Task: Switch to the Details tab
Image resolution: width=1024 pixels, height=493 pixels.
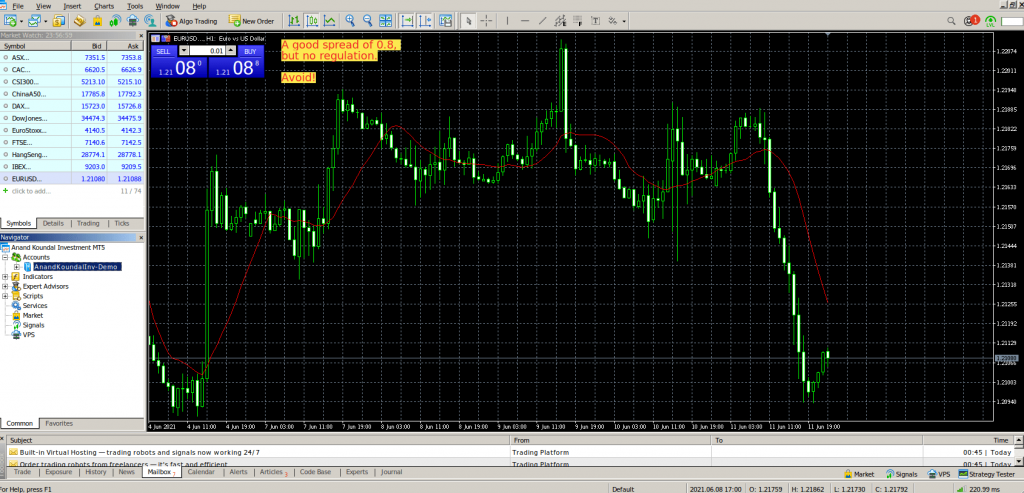Action: click(x=54, y=223)
